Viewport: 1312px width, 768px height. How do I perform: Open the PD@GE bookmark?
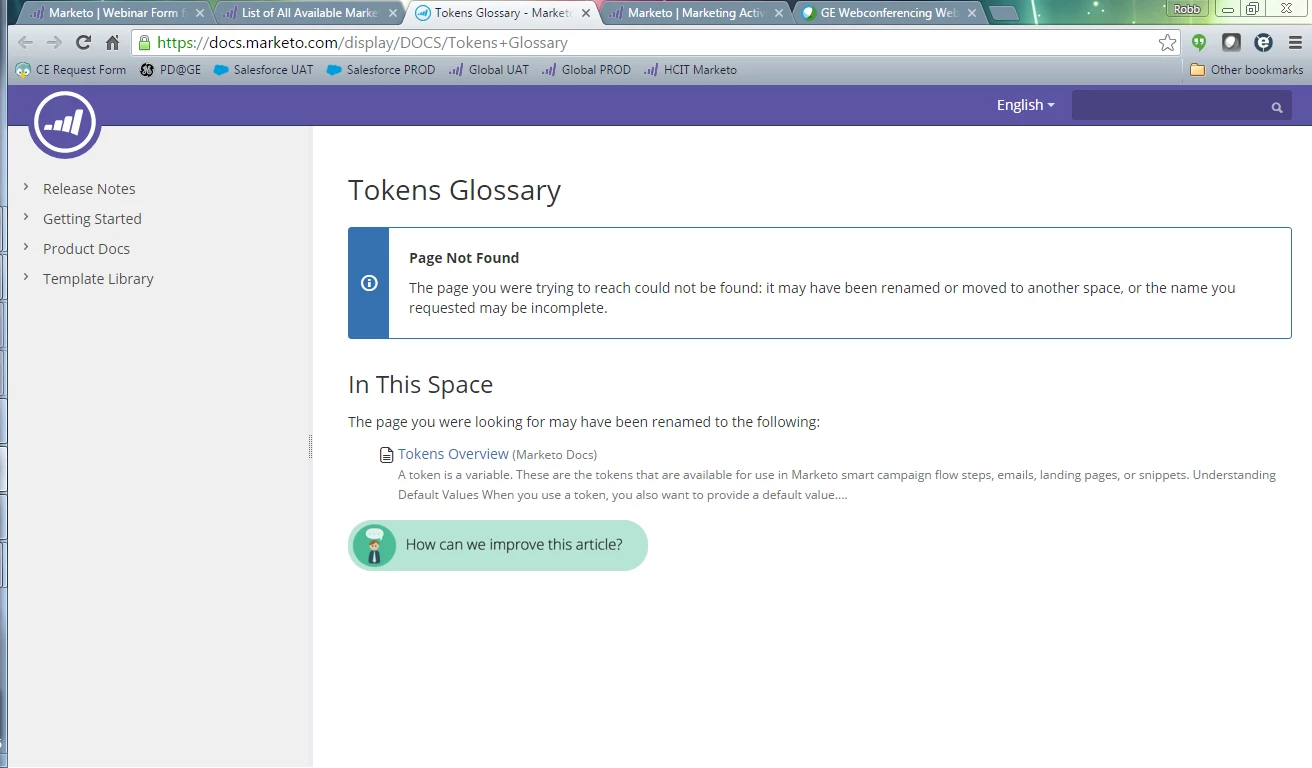pyautogui.click(x=170, y=70)
